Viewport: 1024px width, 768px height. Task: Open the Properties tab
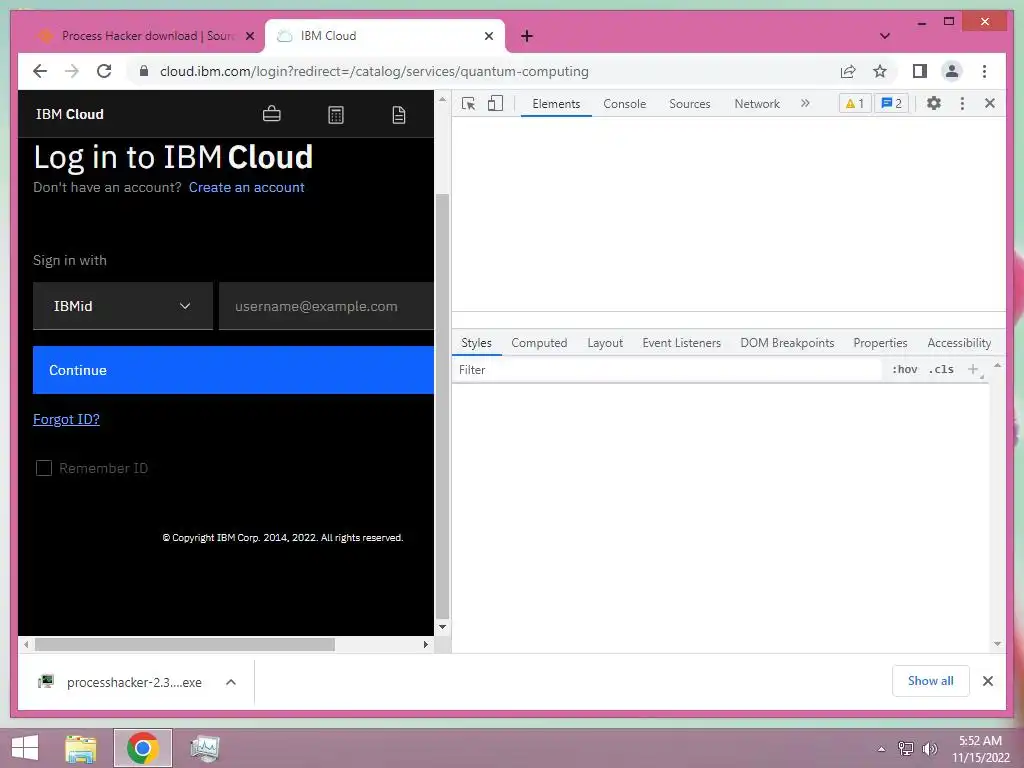pyautogui.click(x=880, y=343)
